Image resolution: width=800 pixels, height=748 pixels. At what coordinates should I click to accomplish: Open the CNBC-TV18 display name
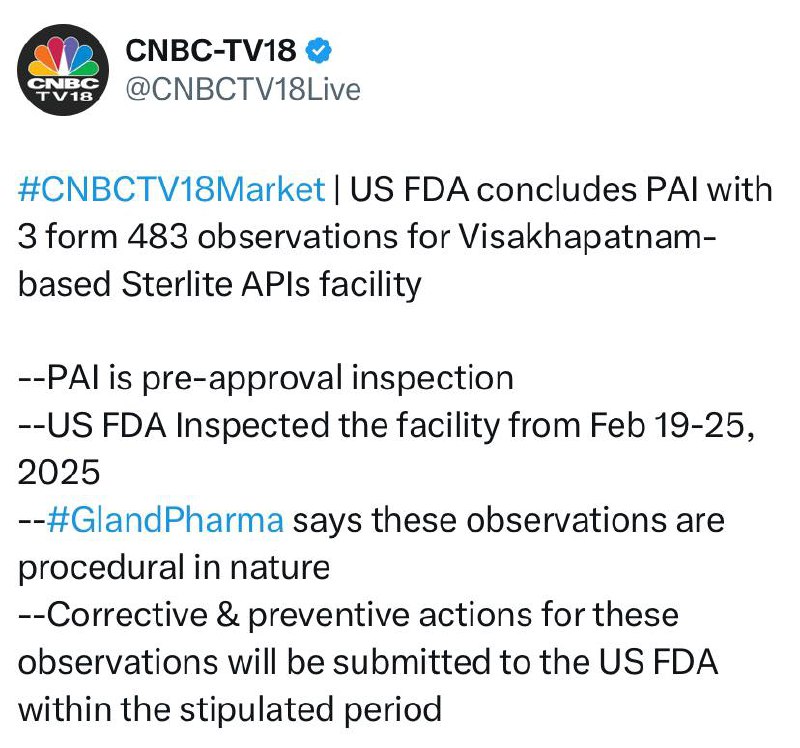click(x=211, y=51)
